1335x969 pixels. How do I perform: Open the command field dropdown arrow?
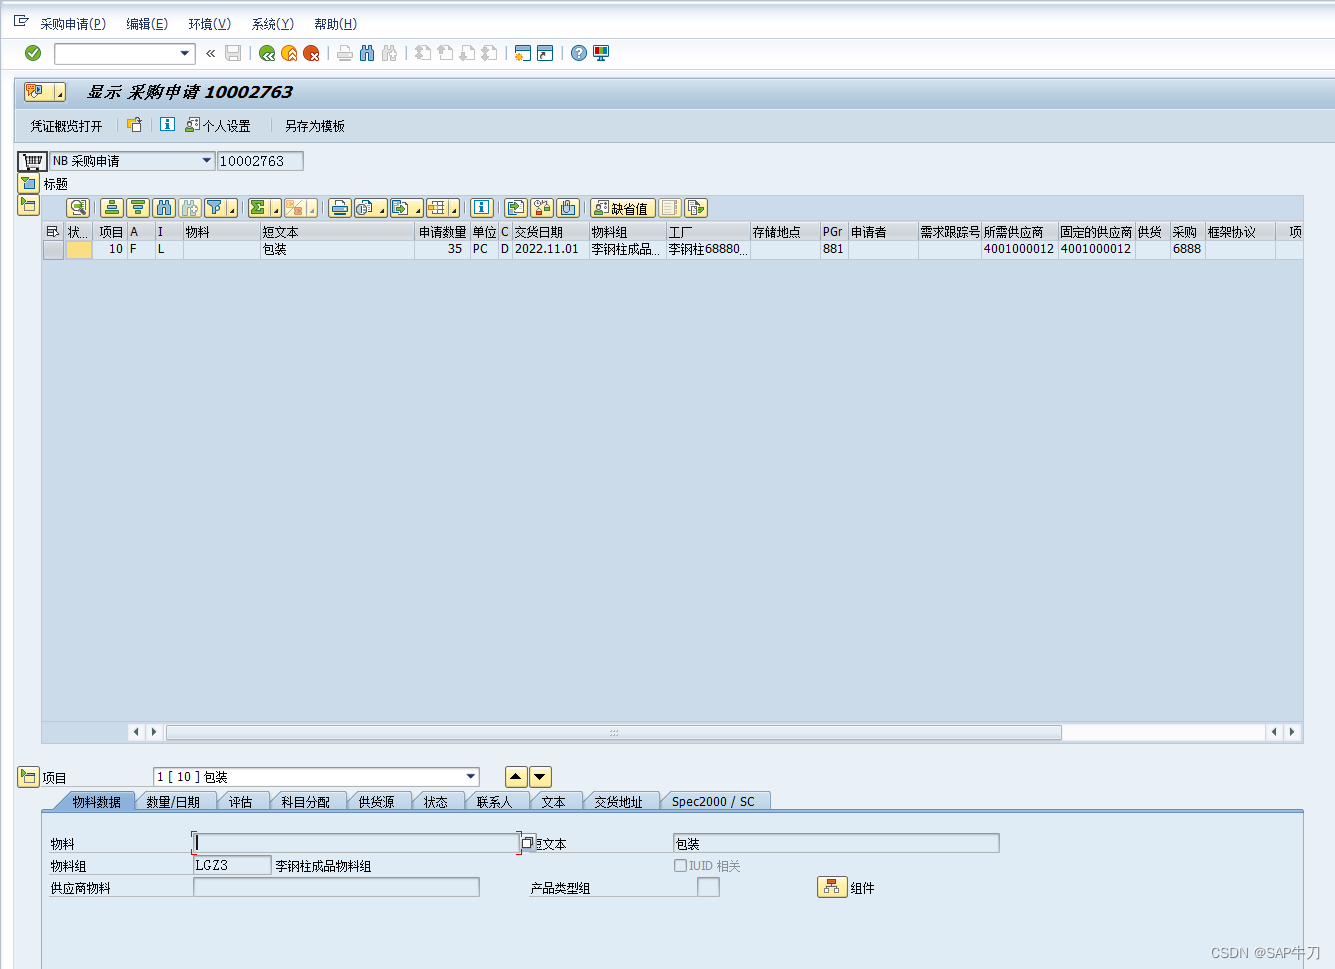185,53
